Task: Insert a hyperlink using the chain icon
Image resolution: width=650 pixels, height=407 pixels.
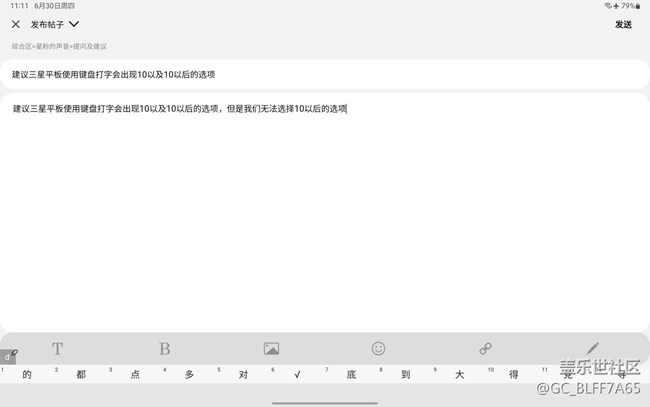Action: pyautogui.click(x=485, y=349)
